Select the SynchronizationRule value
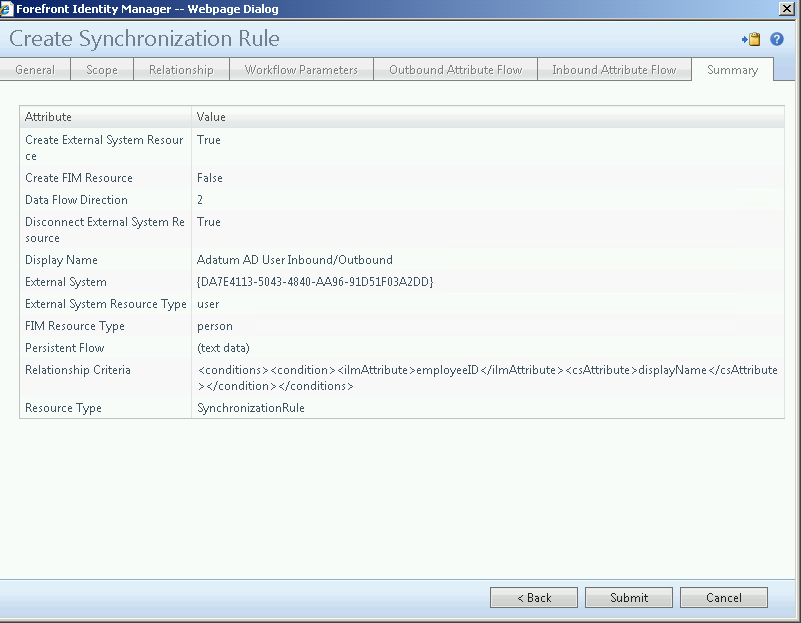 pyautogui.click(x=251, y=408)
